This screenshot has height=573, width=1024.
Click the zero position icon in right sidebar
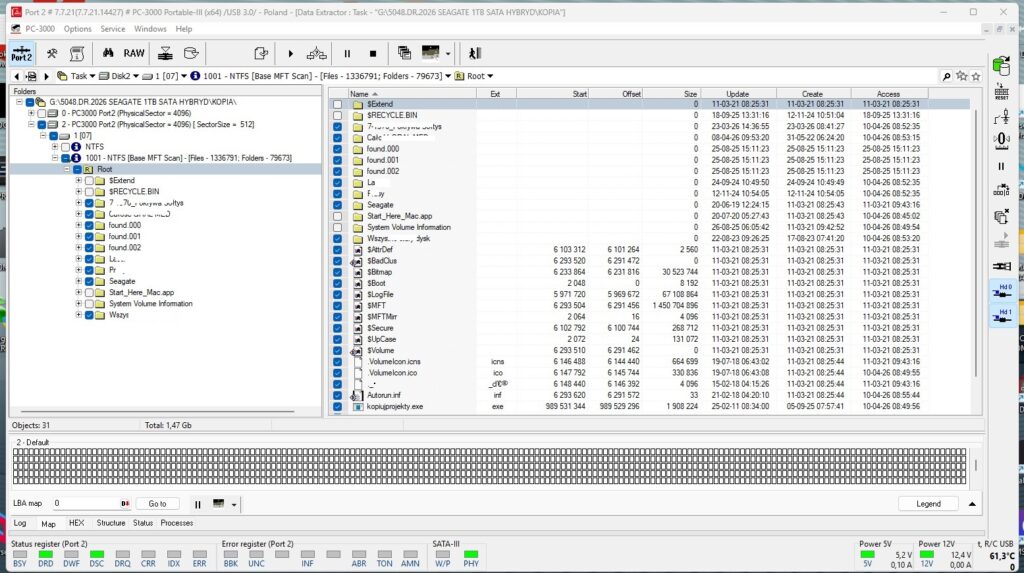click(1001, 139)
